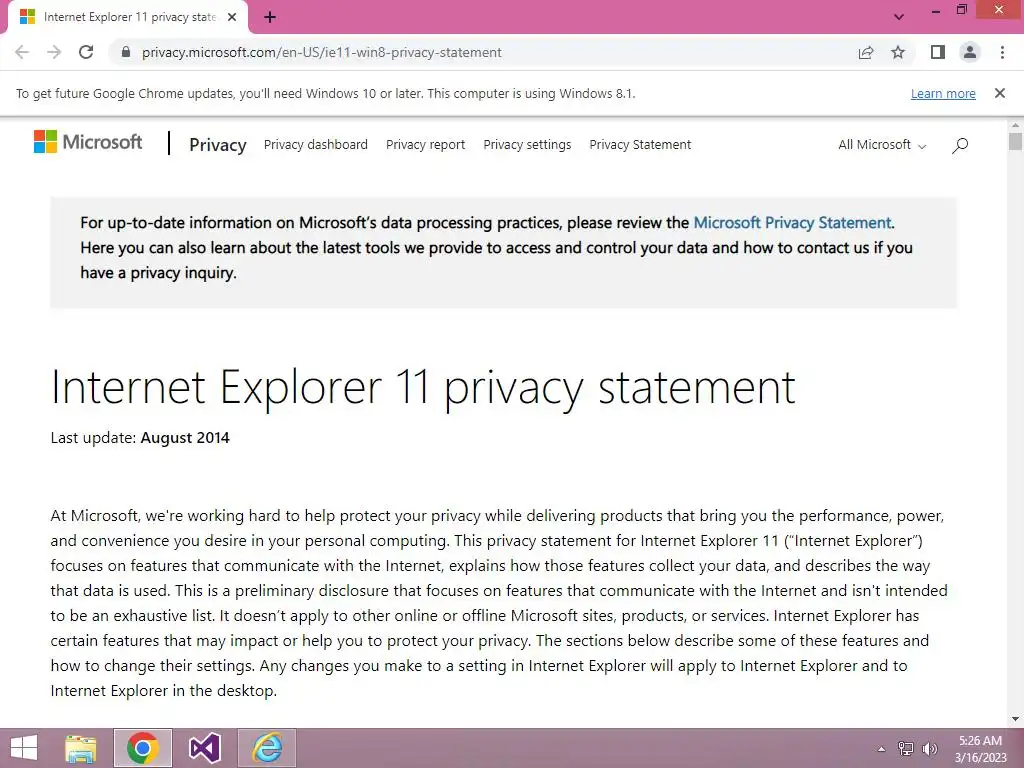
Task: Open new tab with plus button
Action: (x=270, y=17)
